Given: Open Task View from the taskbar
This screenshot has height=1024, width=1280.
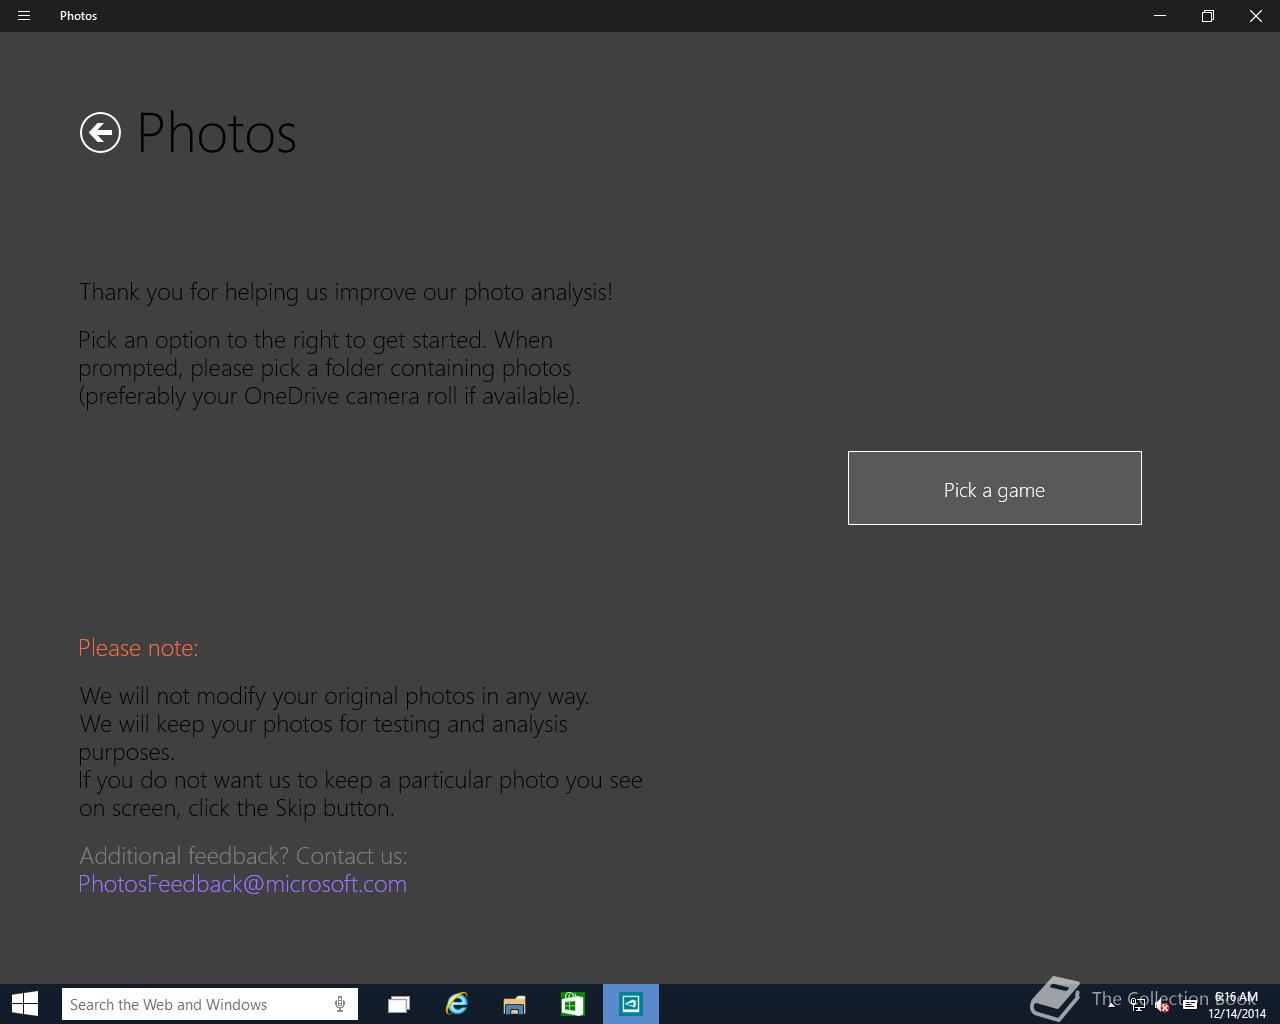Looking at the screenshot, I should coord(399,1004).
